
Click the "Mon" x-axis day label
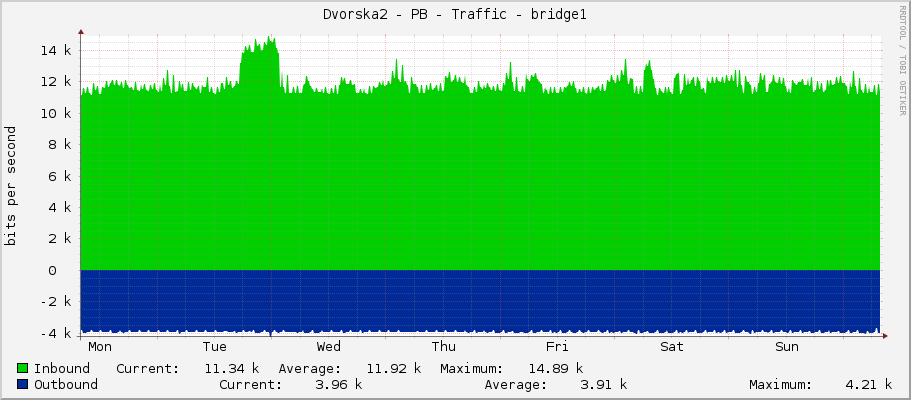pos(100,347)
